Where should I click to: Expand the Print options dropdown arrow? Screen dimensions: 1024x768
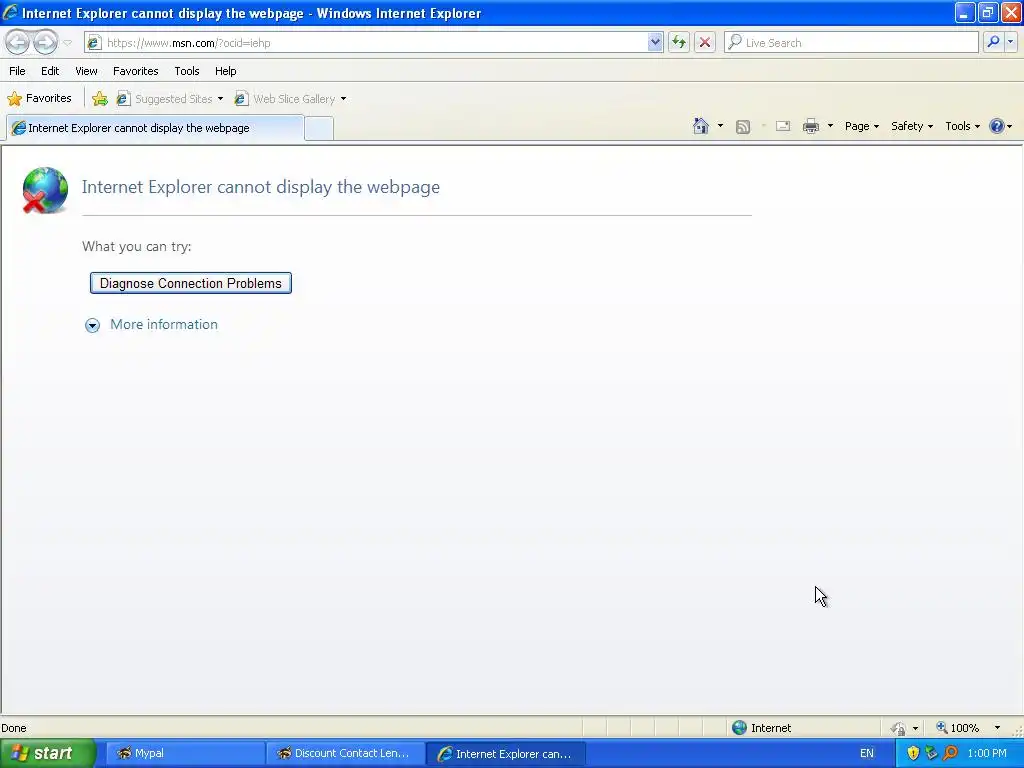830,126
